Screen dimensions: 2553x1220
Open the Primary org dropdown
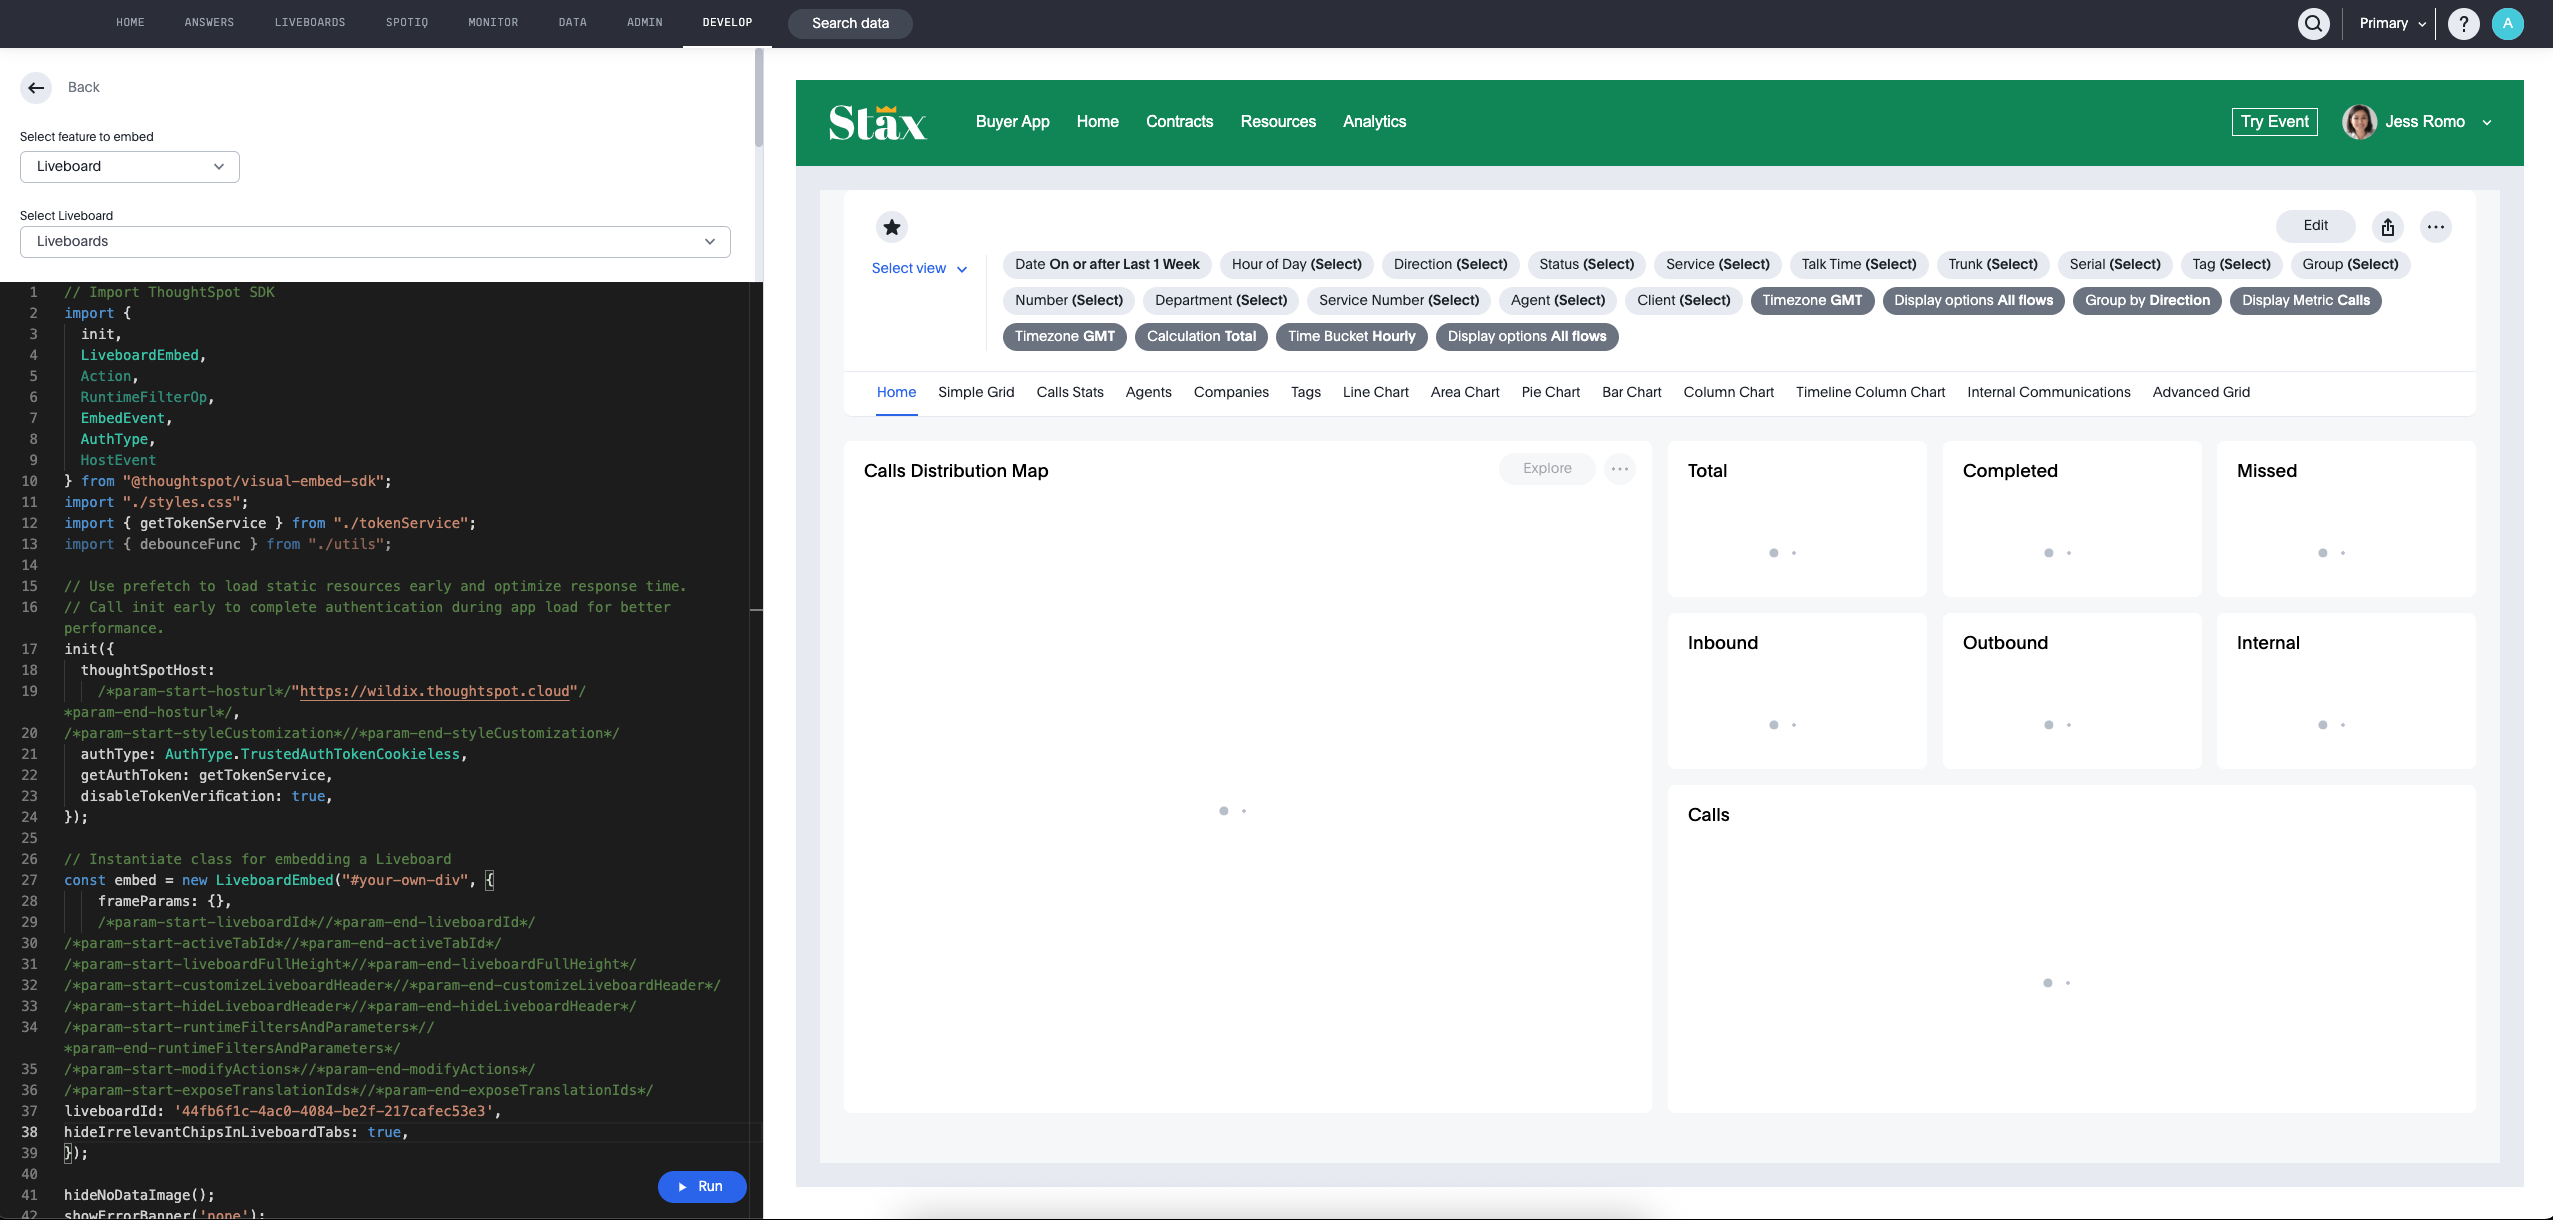[x=2393, y=24]
